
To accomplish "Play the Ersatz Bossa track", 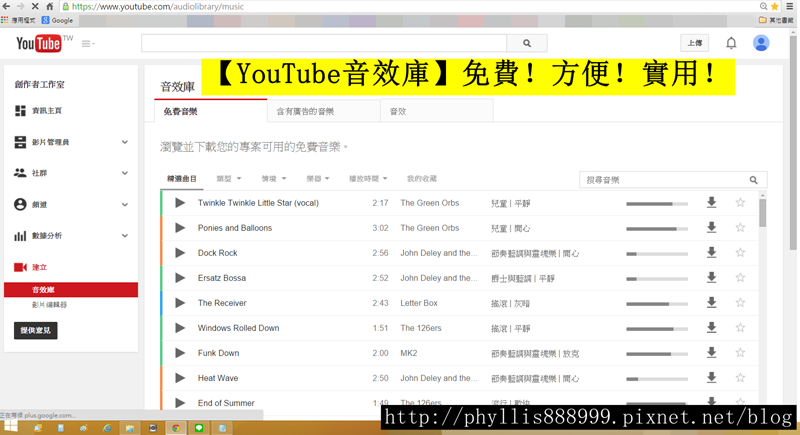I will click(180, 277).
